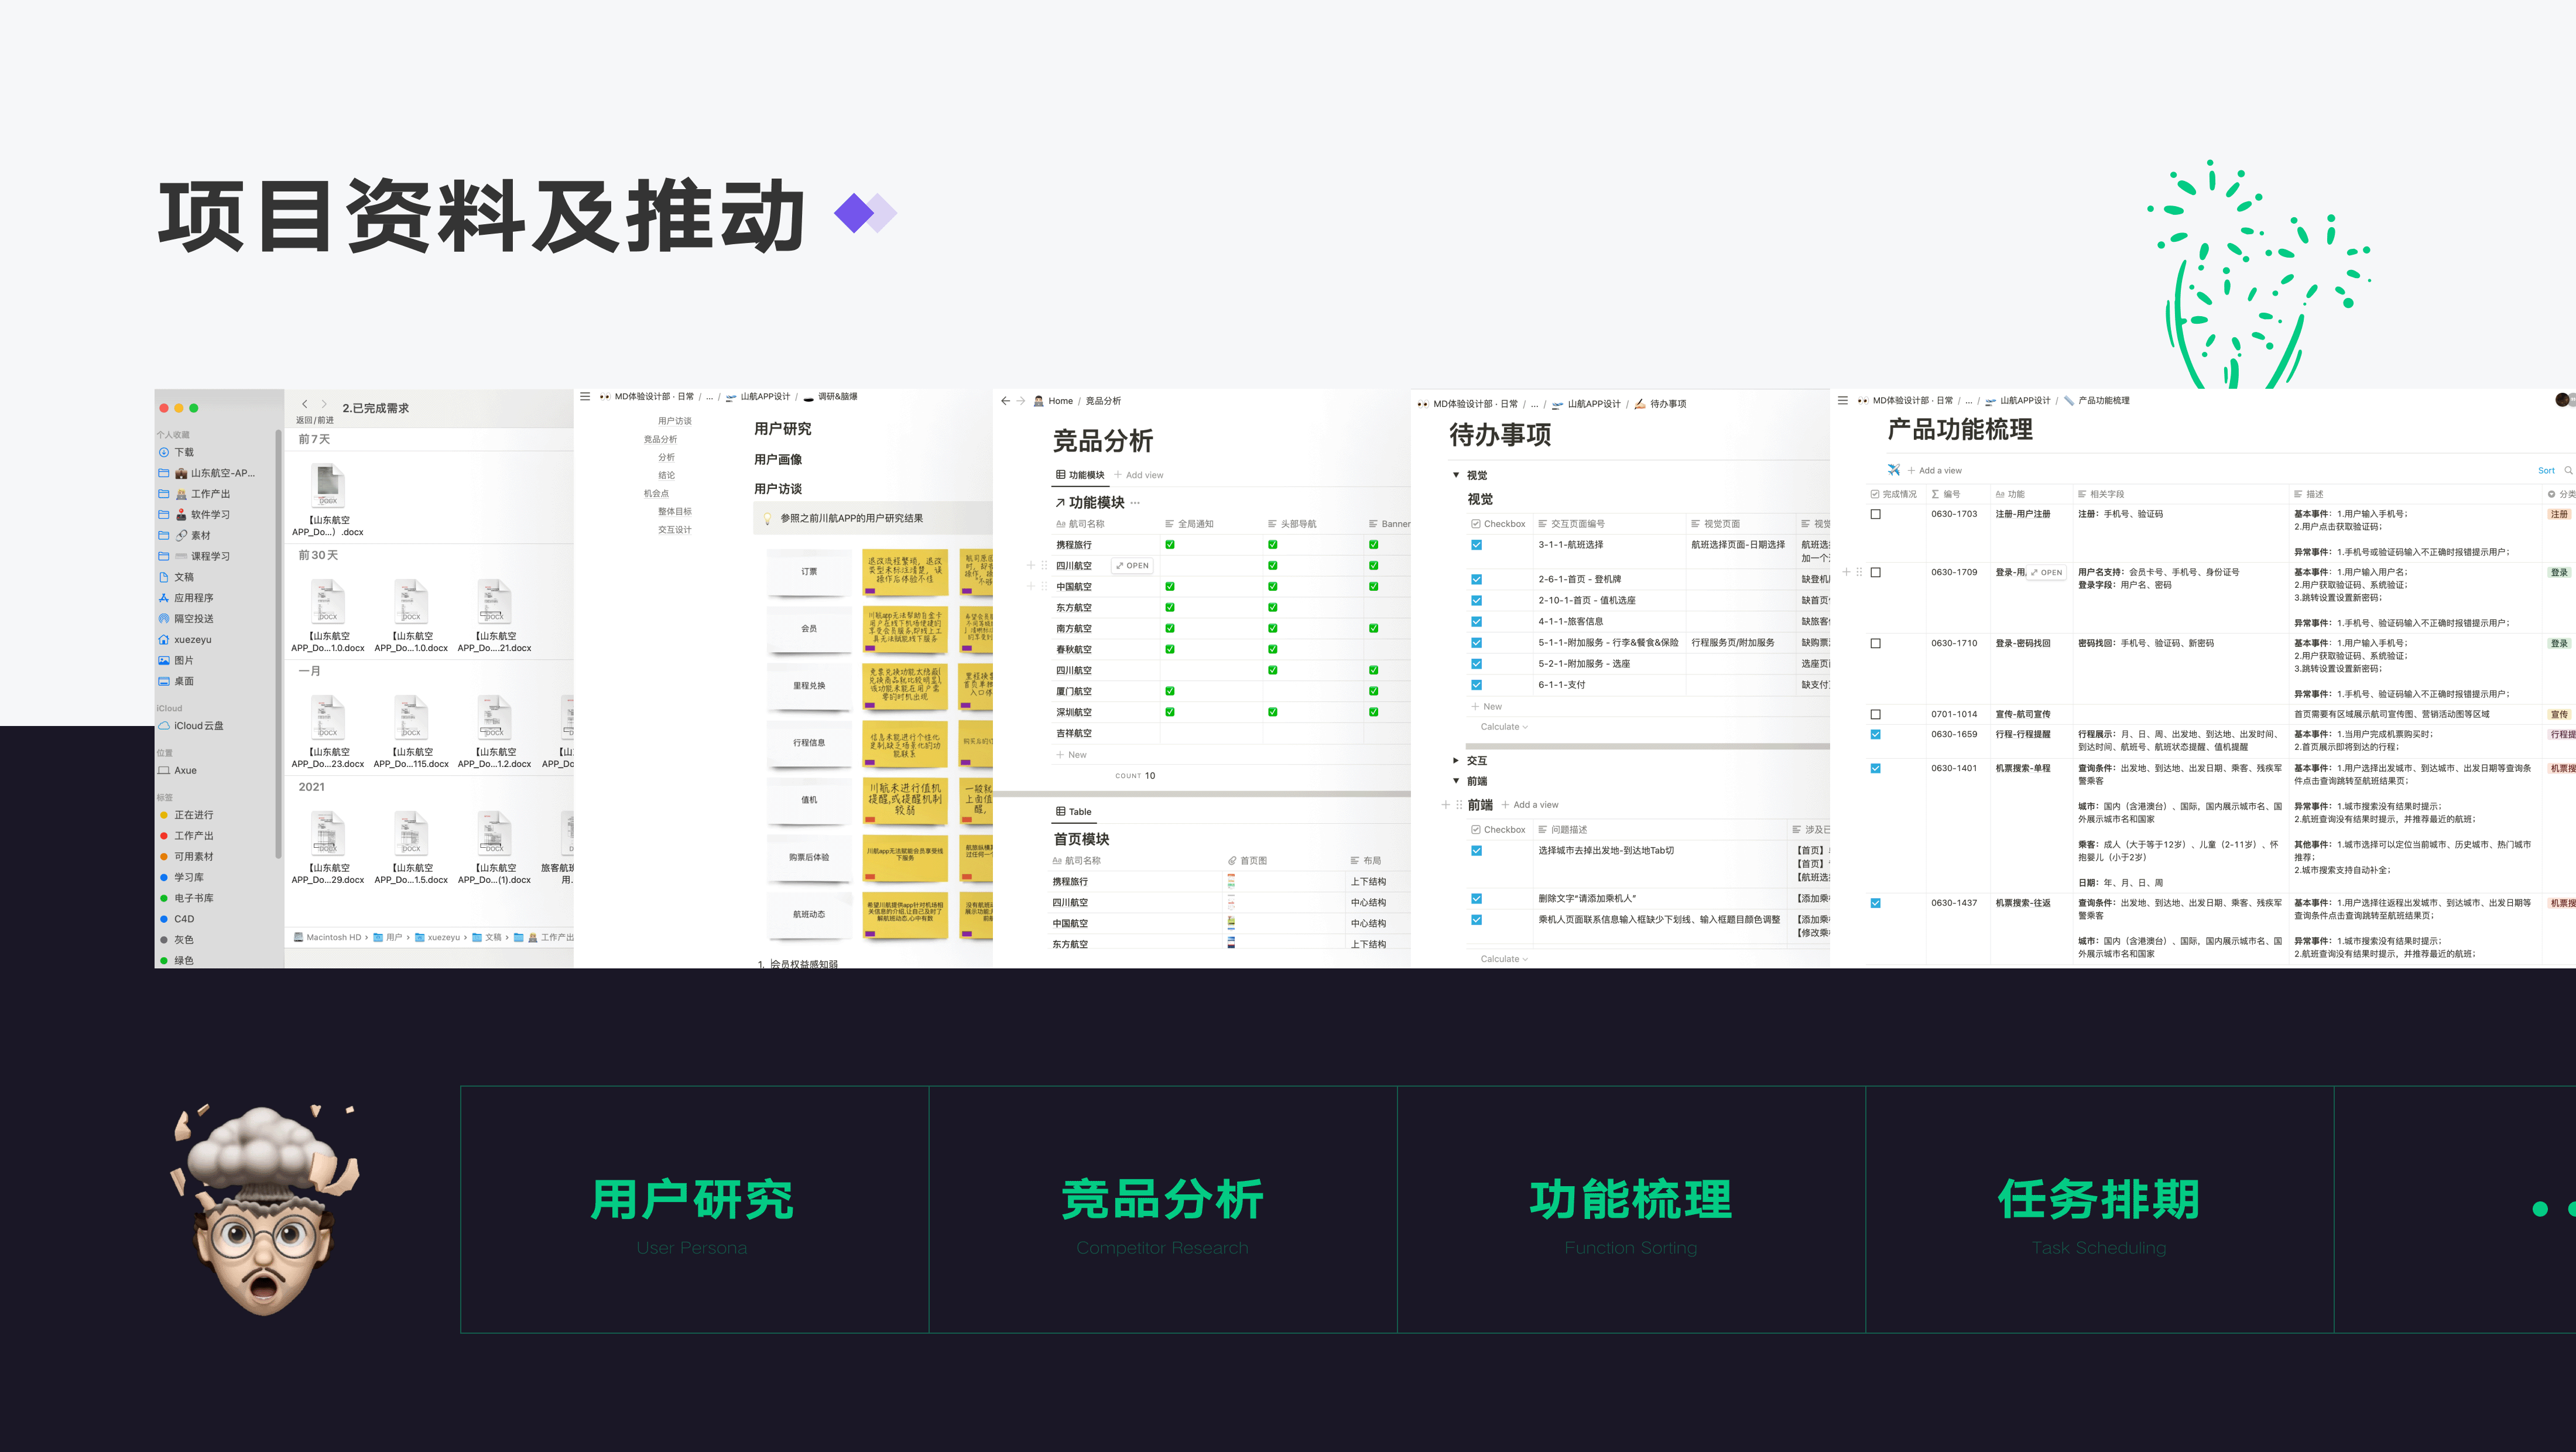Click the lightbulb callout icon
The width and height of the screenshot is (2576, 1452).
[767, 518]
